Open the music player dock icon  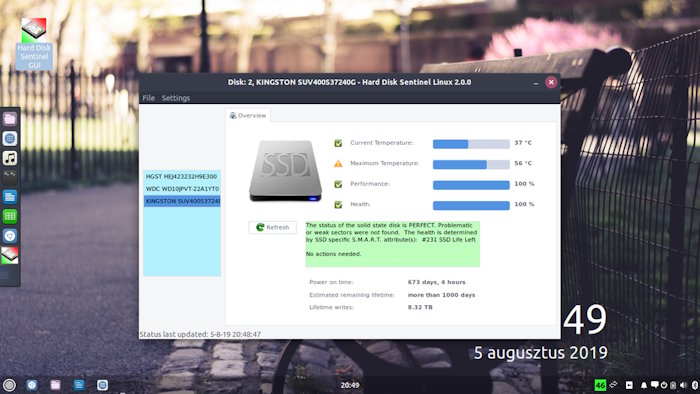tap(10, 158)
